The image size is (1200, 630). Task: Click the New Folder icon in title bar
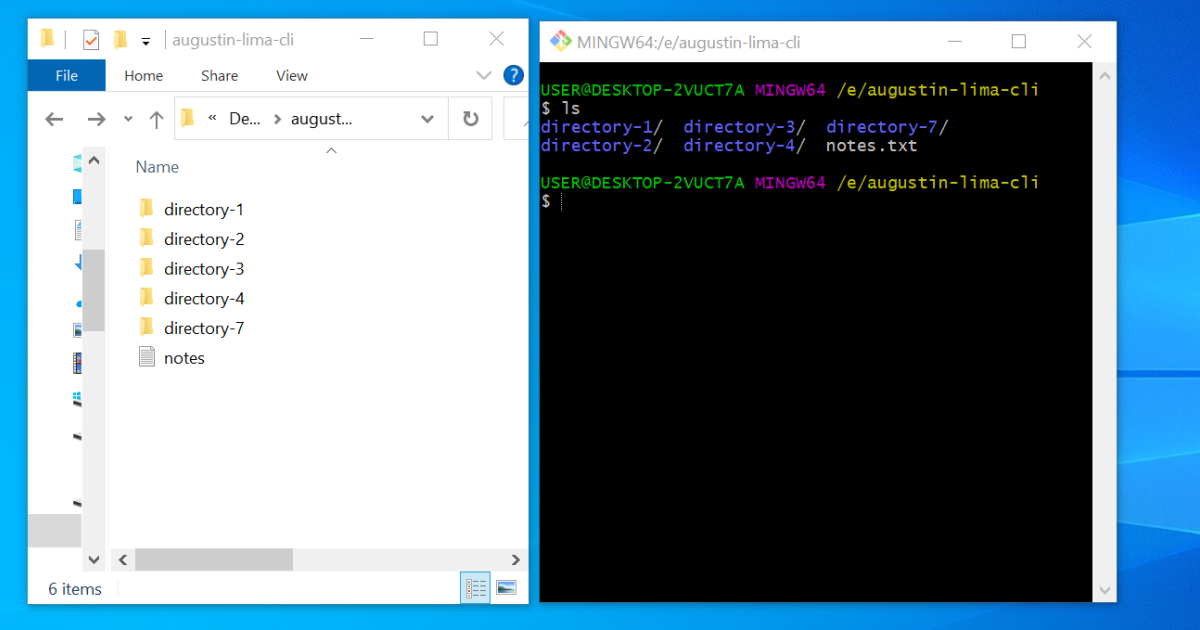[x=121, y=40]
